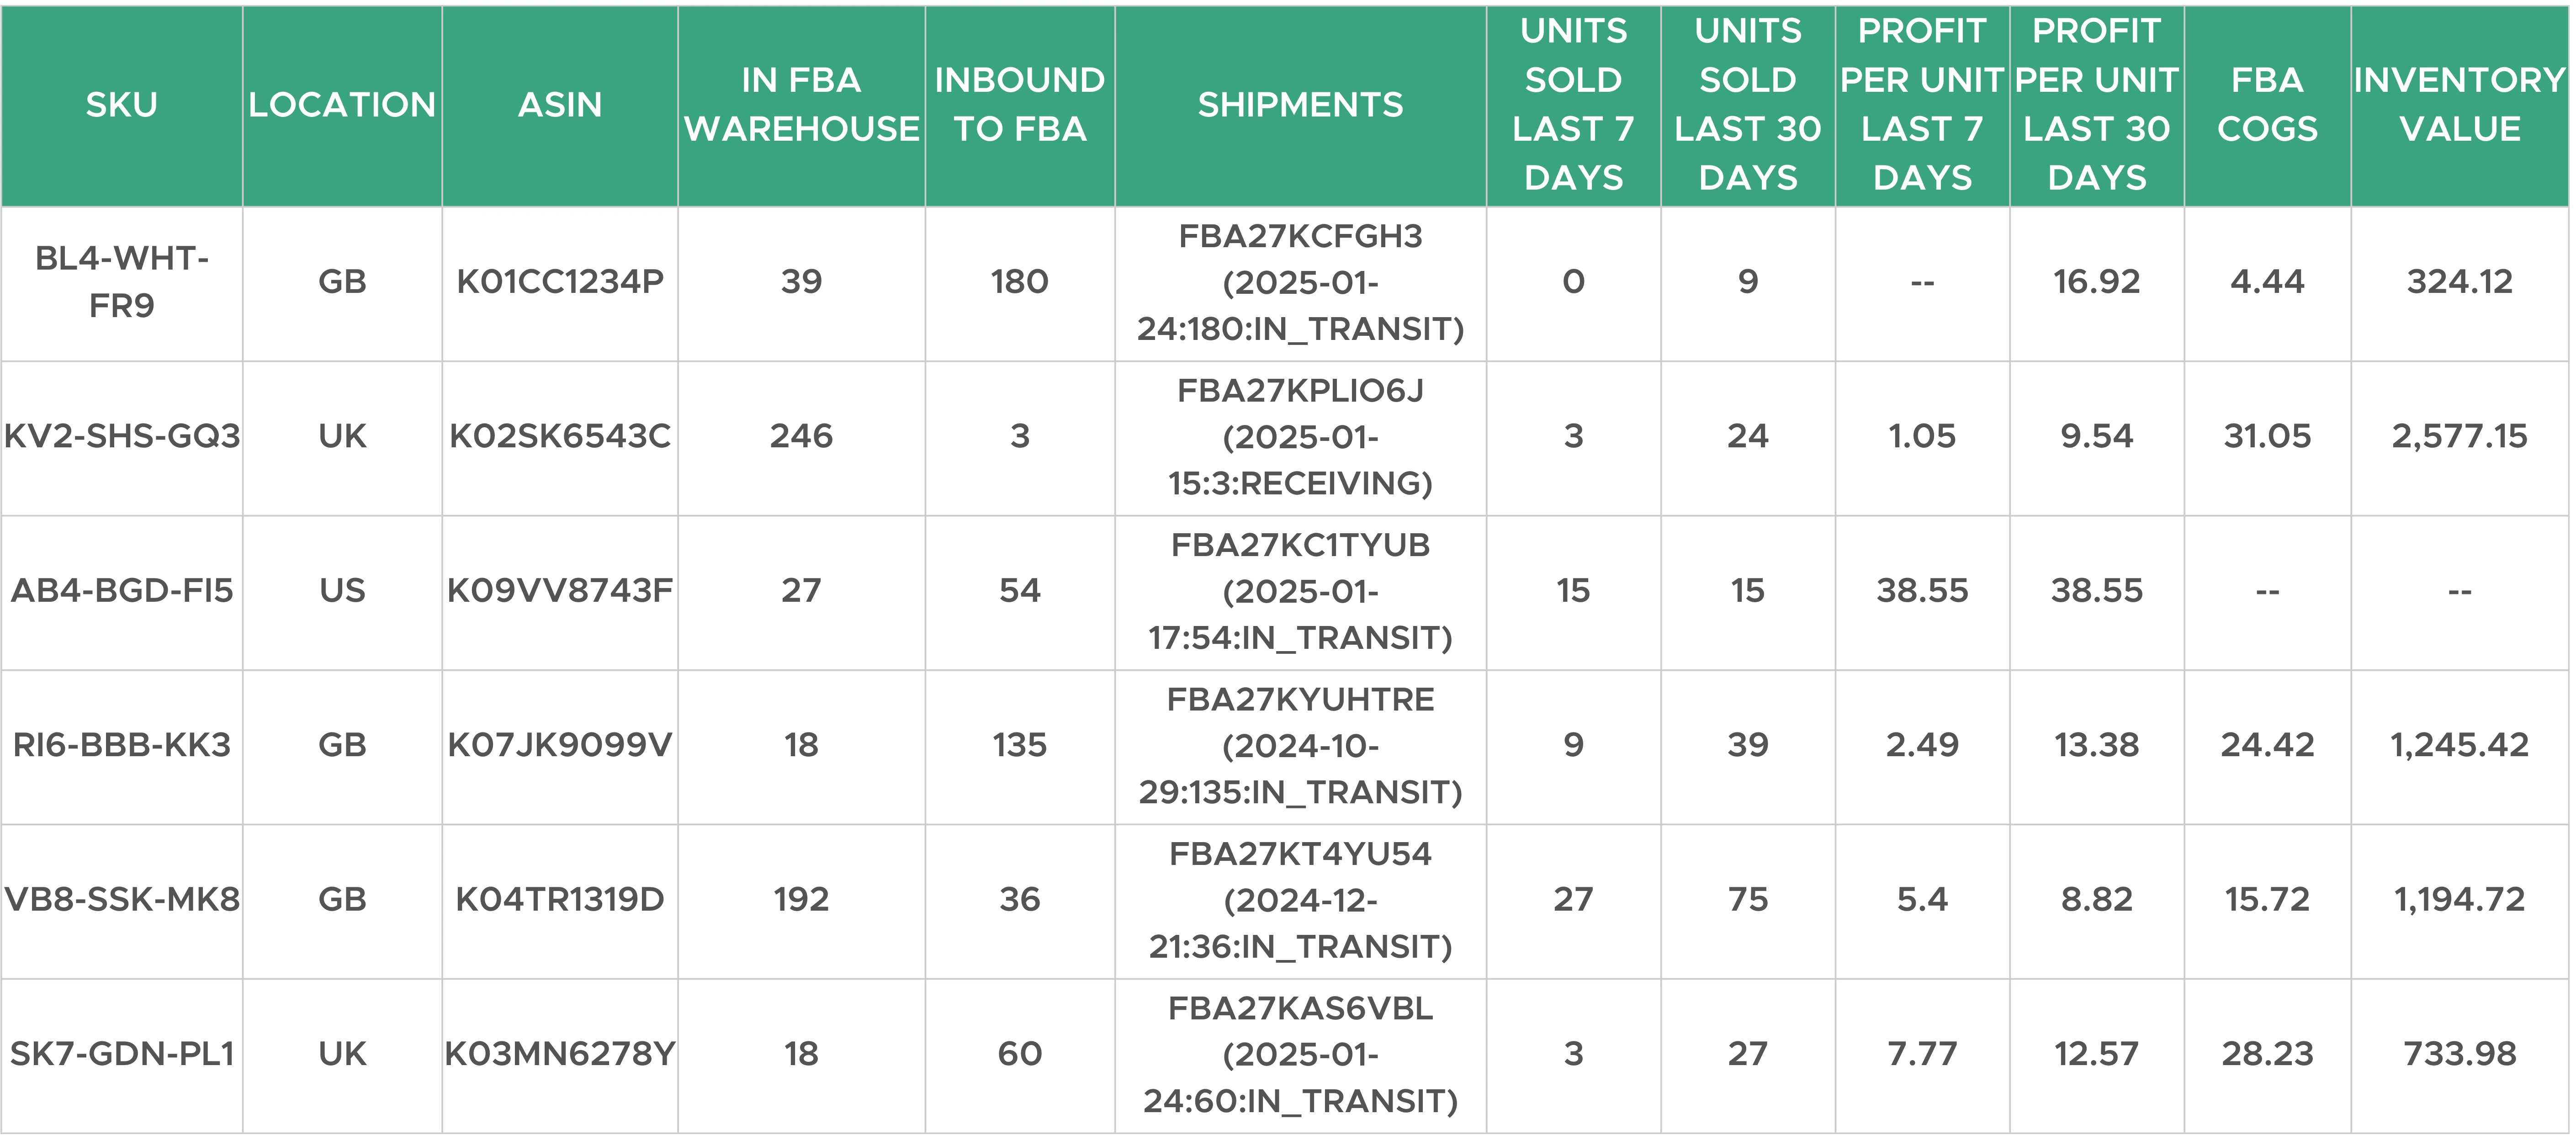This screenshot has height=1135, width=2576.
Task: Click the SHIPMENTS column header
Action: point(1300,105)
